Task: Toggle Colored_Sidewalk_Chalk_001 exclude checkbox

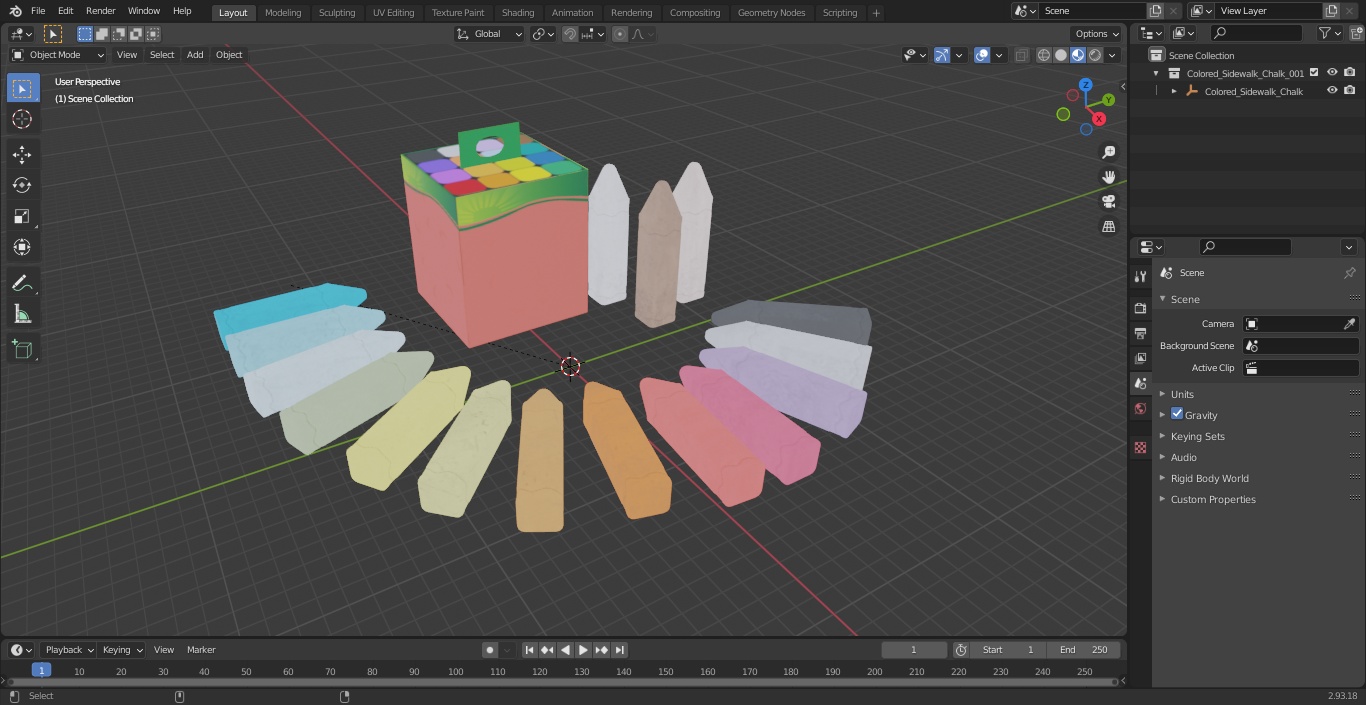Action: point(1314,73)
